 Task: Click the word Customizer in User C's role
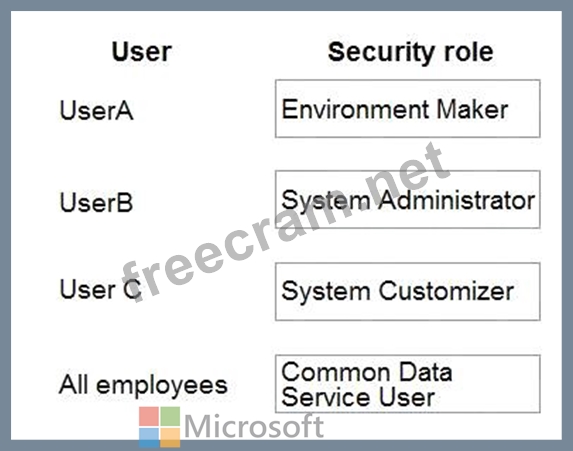pos(446,291)
